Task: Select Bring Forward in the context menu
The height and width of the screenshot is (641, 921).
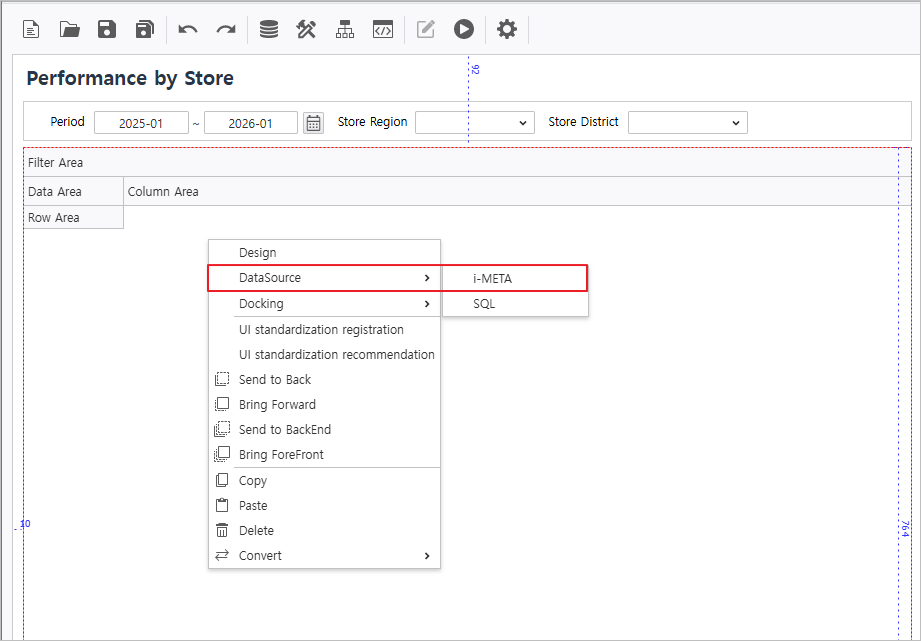Action: pos(277,405)
